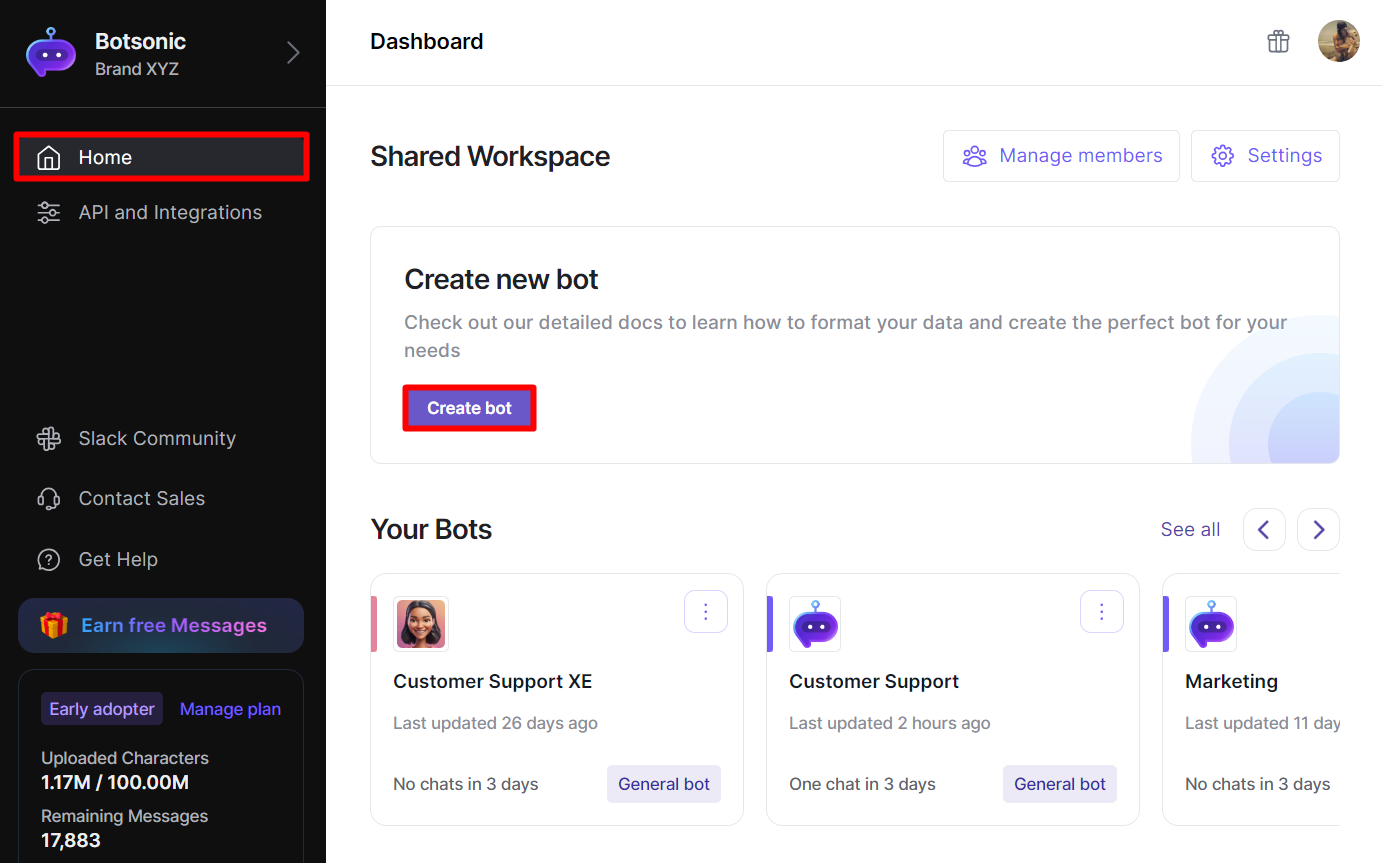Screen dimensions: 1382x863
Task: Click 'Last updated 26 days ago' text
Action: click(495, 723)
